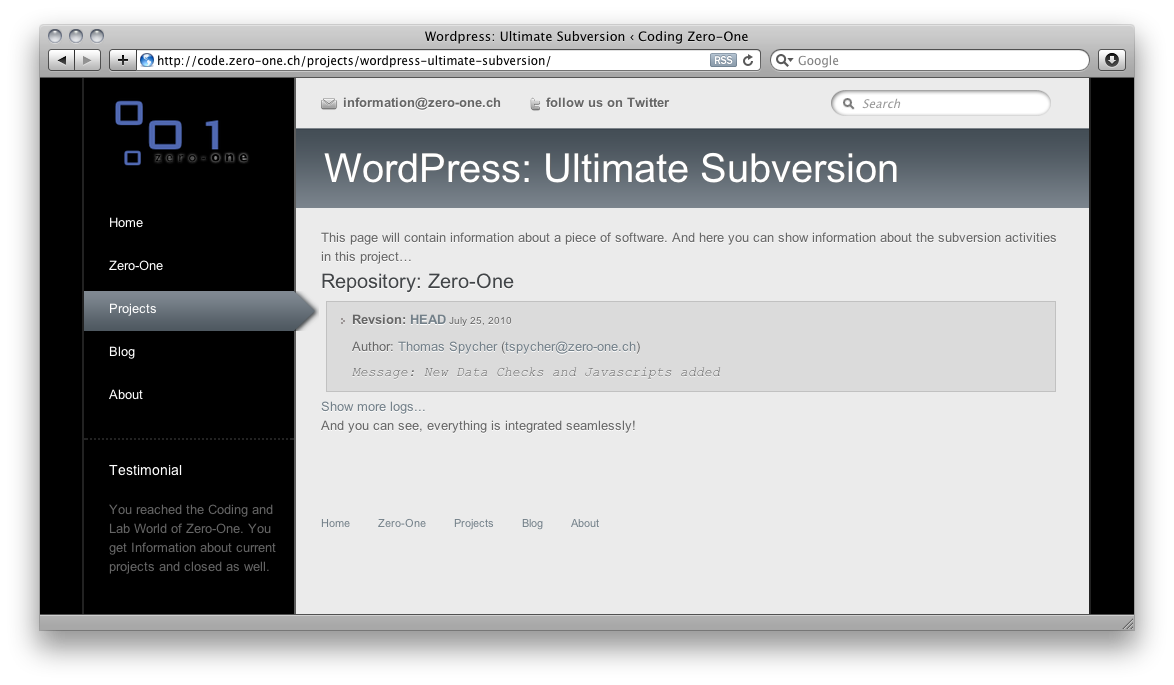Go forward with the browser forward arrow
This screenshot has height=685, width=1174.
click(x=87, y=60)
